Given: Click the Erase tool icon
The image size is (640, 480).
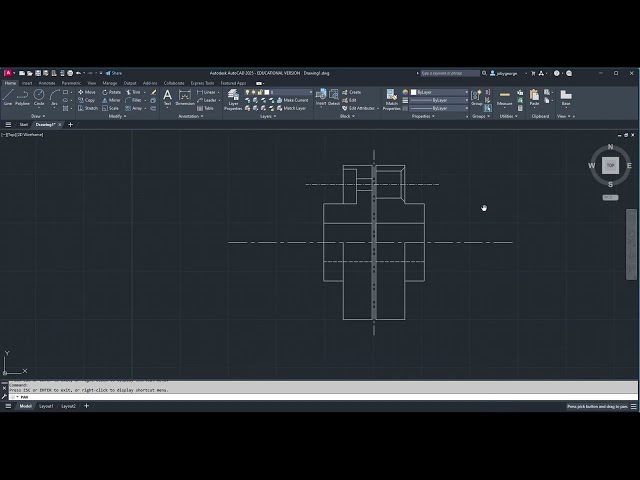Looking at the screenshot, I should pyautogui.click(x=153, y=92).
